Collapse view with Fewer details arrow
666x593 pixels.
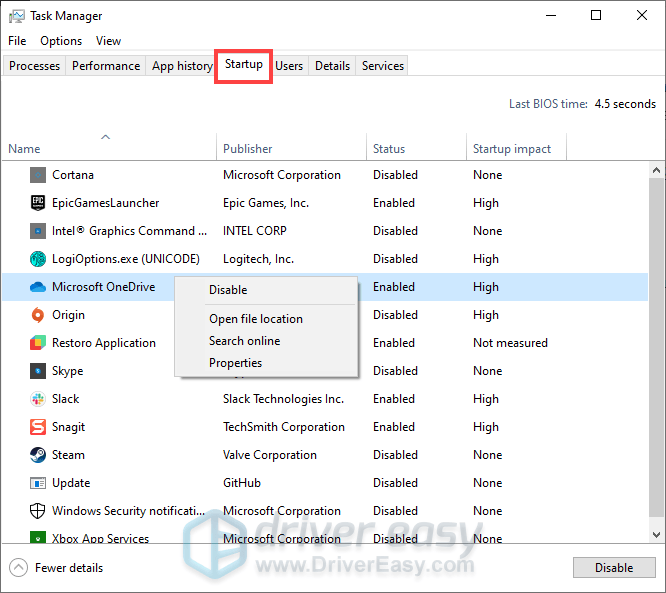click(18, 568)
